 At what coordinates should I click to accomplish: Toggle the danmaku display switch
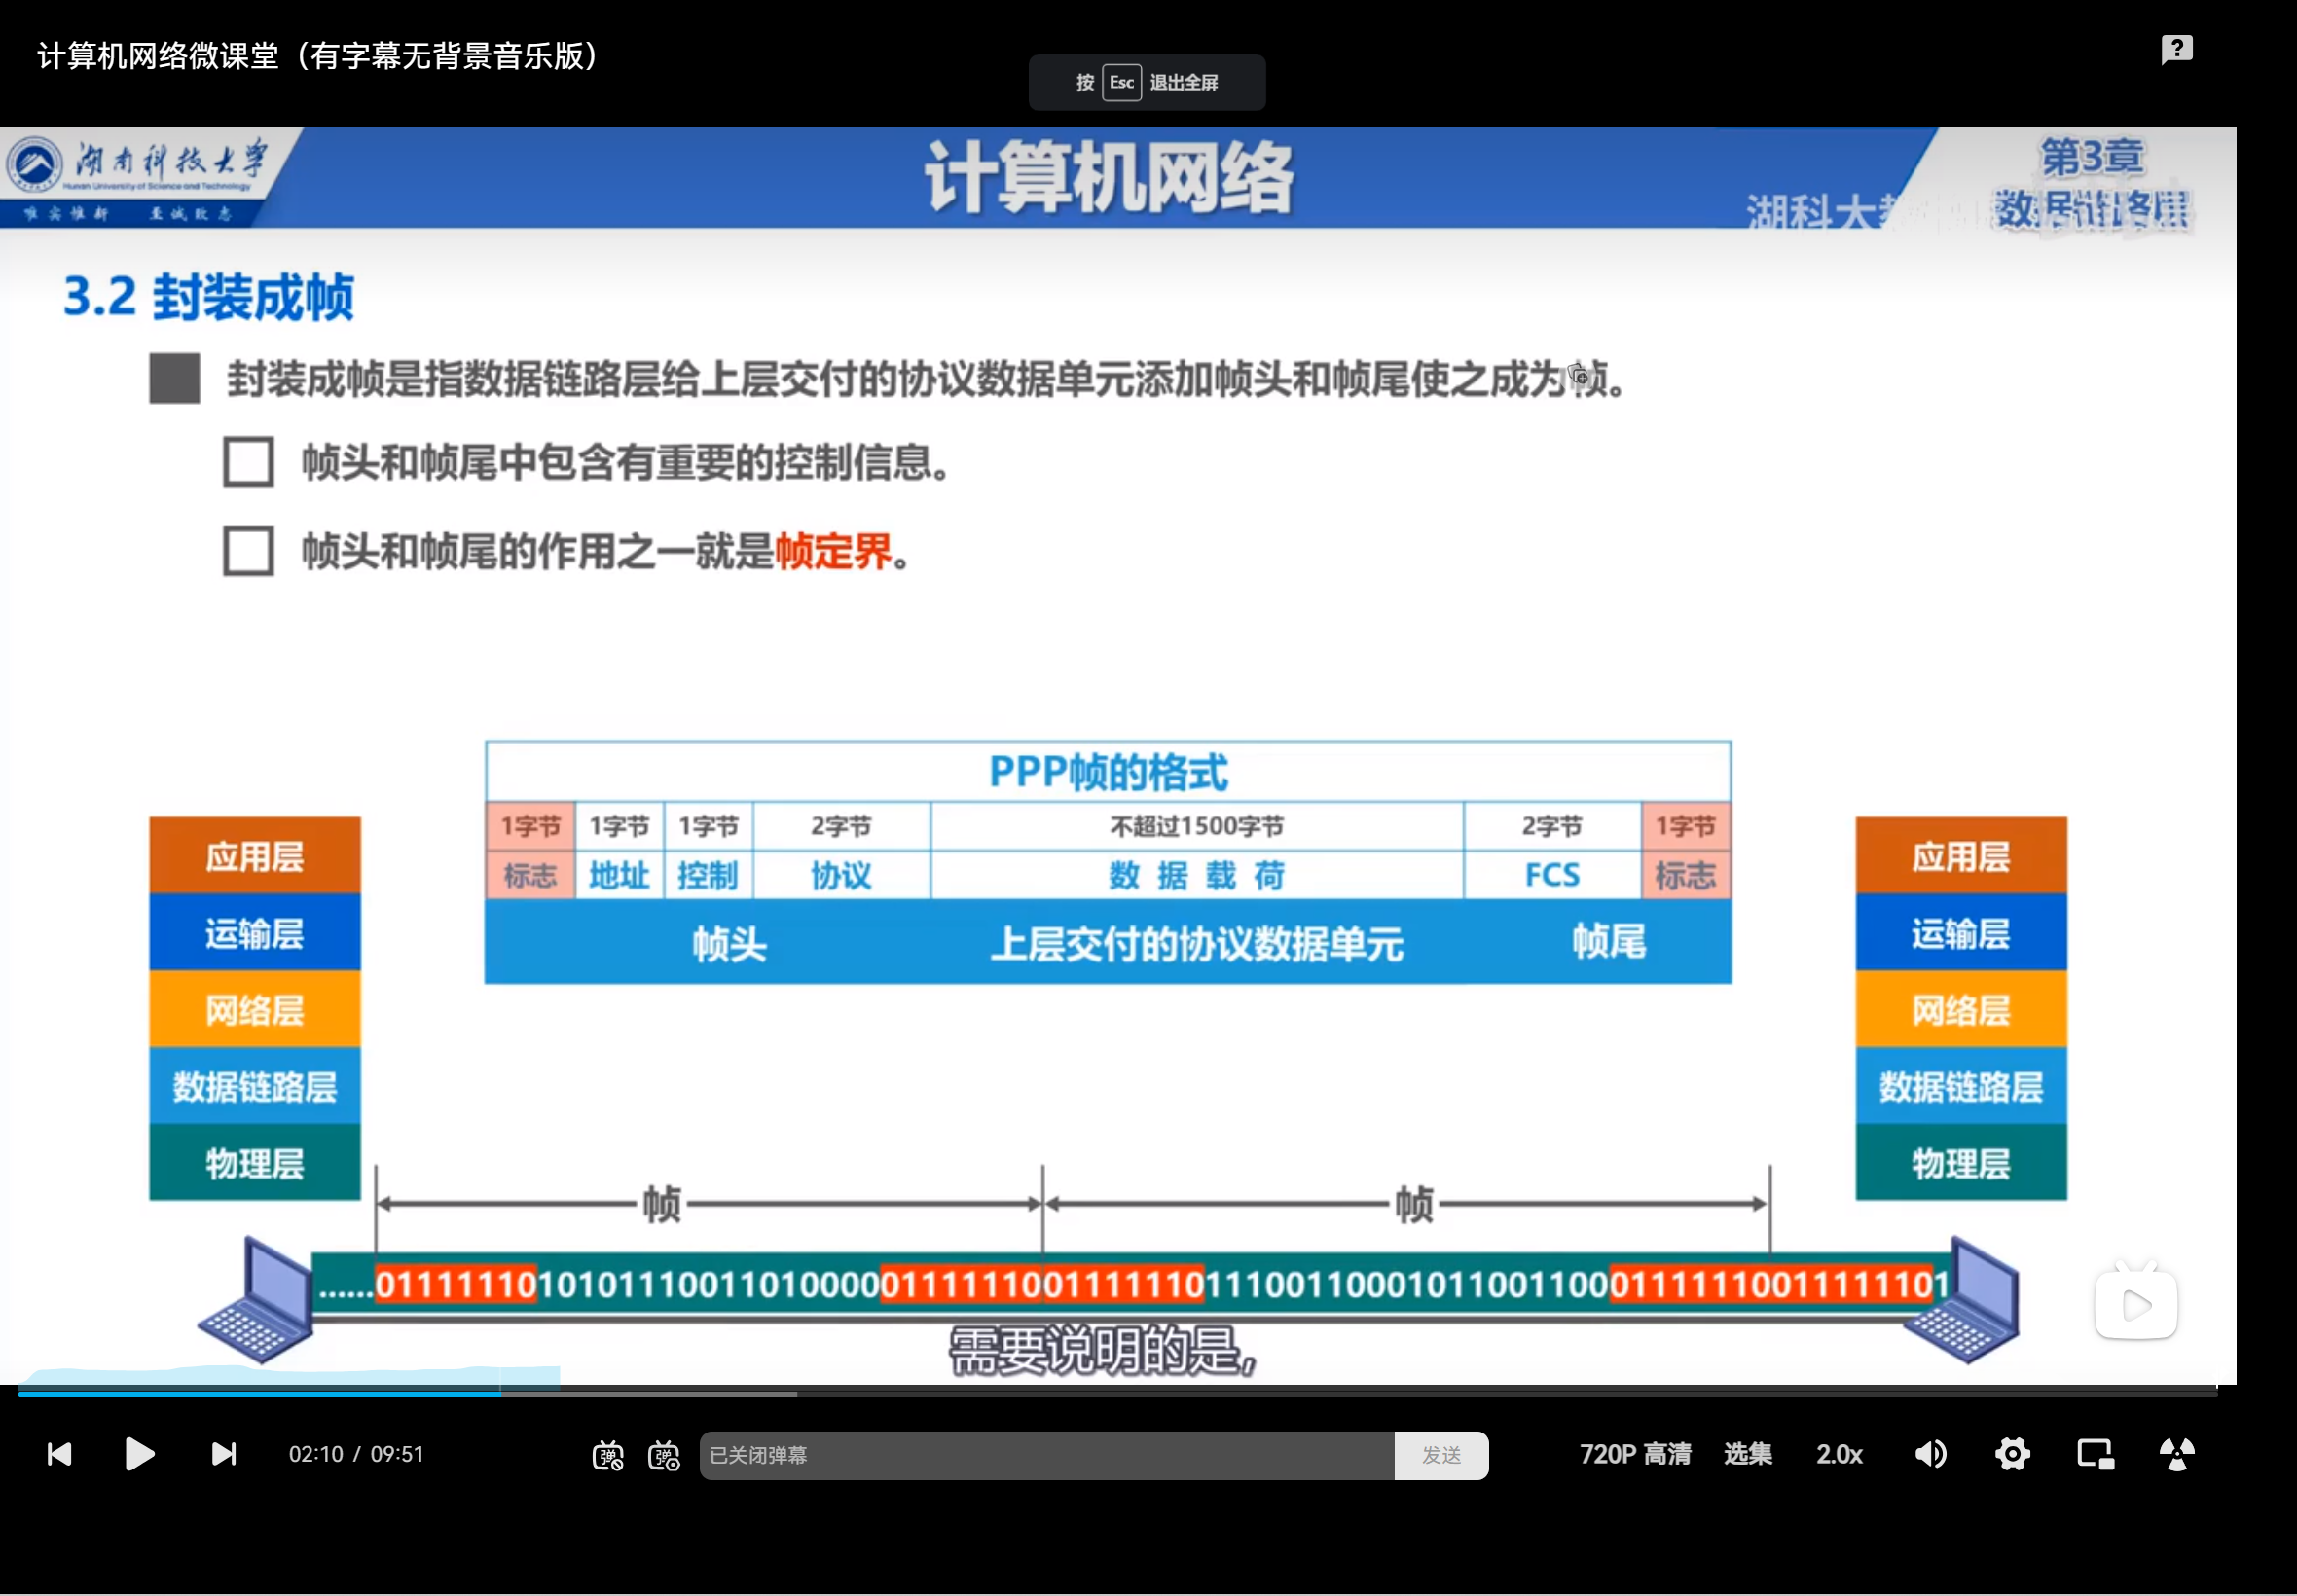[608, 1456]
